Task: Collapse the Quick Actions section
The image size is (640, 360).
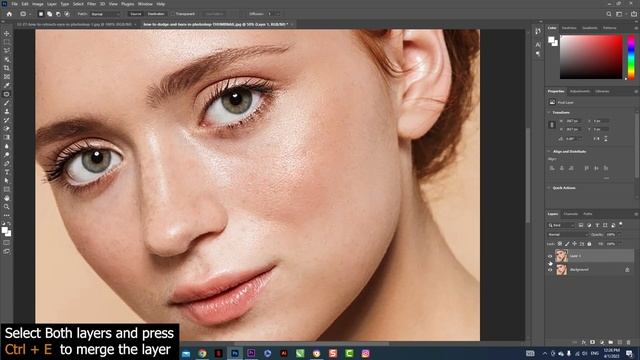Action: [x=549, y=188]
